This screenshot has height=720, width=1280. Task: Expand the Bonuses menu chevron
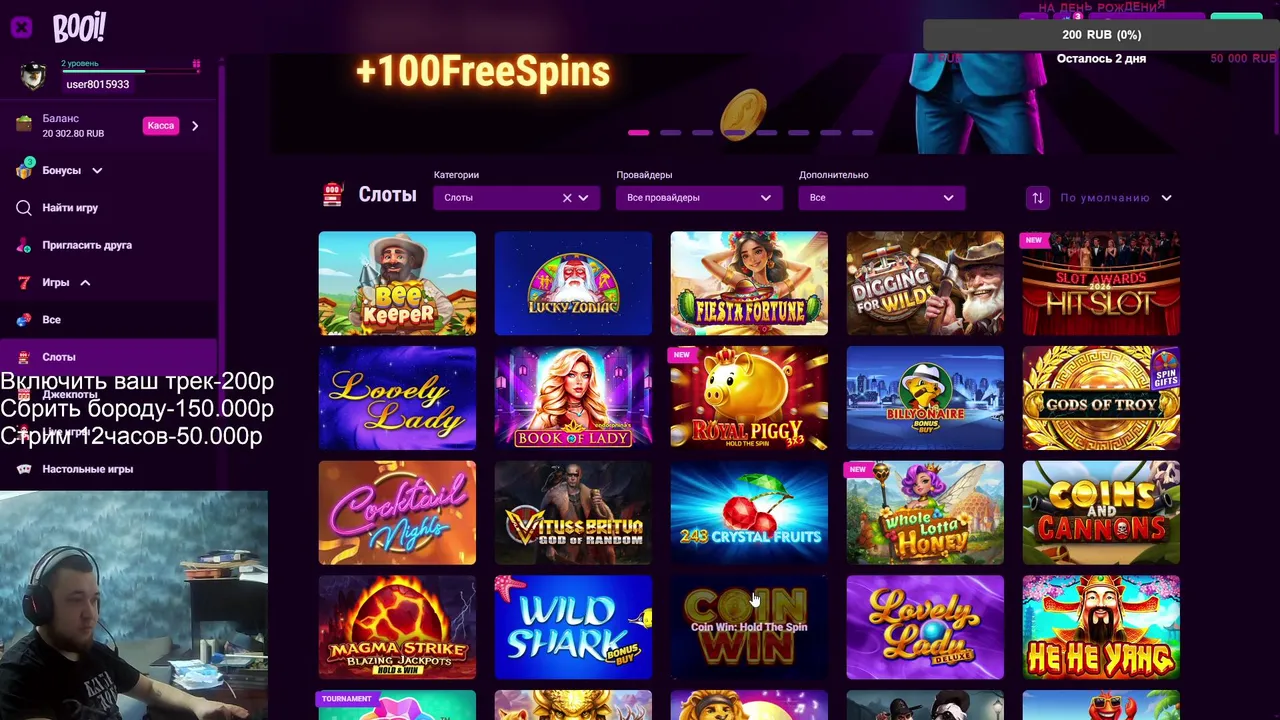pos(97,171)
